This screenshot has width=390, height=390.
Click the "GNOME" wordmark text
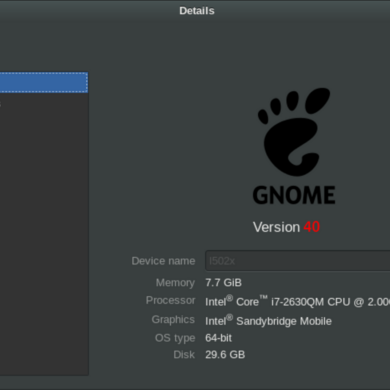click(294, 195)
